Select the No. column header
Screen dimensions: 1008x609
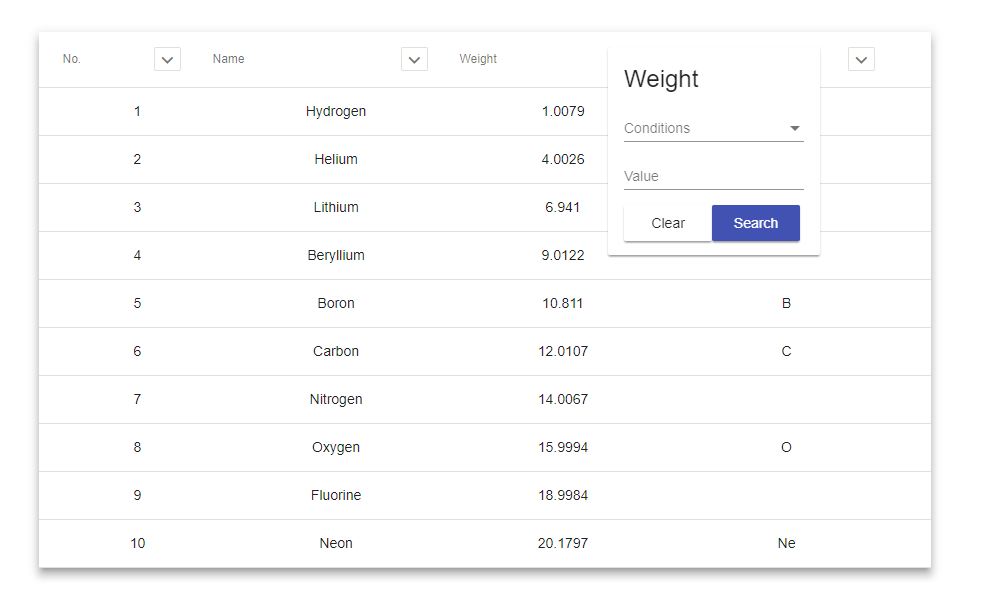[71, 59]
